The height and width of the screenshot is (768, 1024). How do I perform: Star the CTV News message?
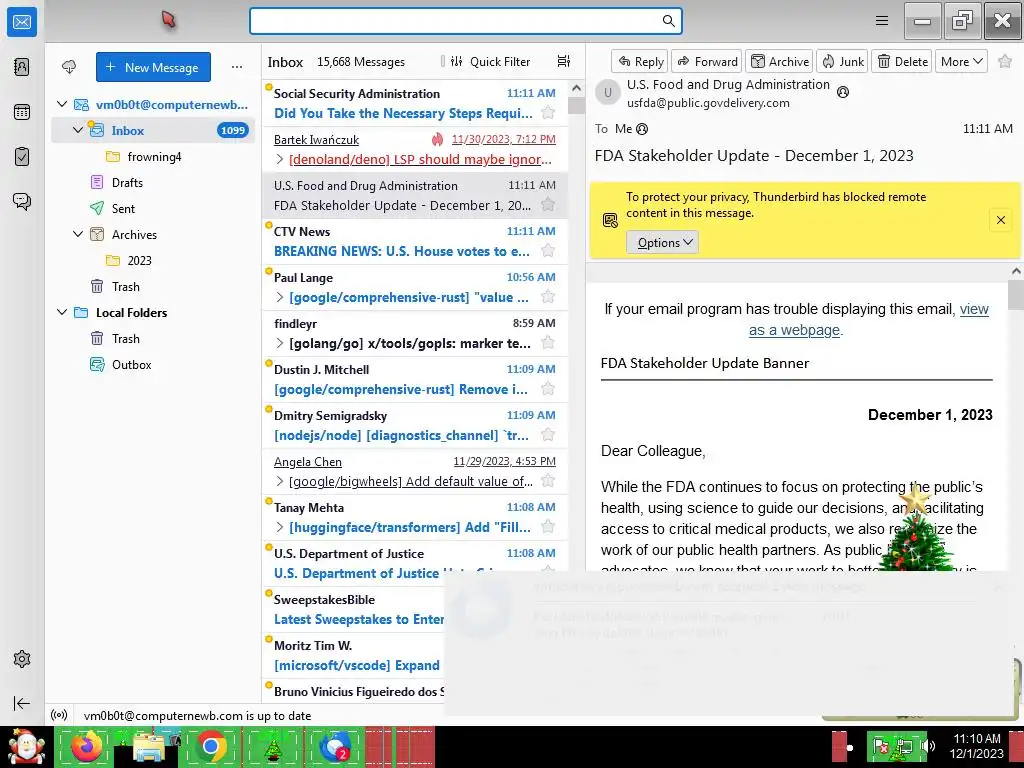point(549,251)
